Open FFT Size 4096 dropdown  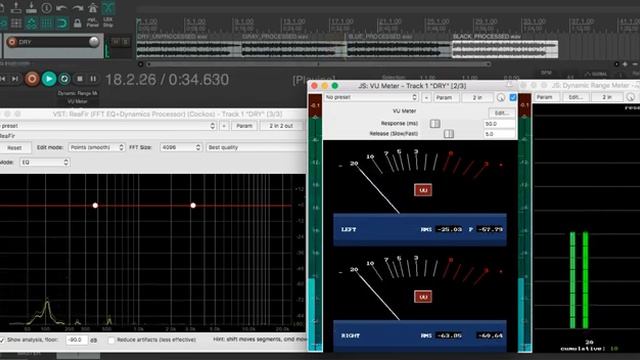[x=180, y=147]
